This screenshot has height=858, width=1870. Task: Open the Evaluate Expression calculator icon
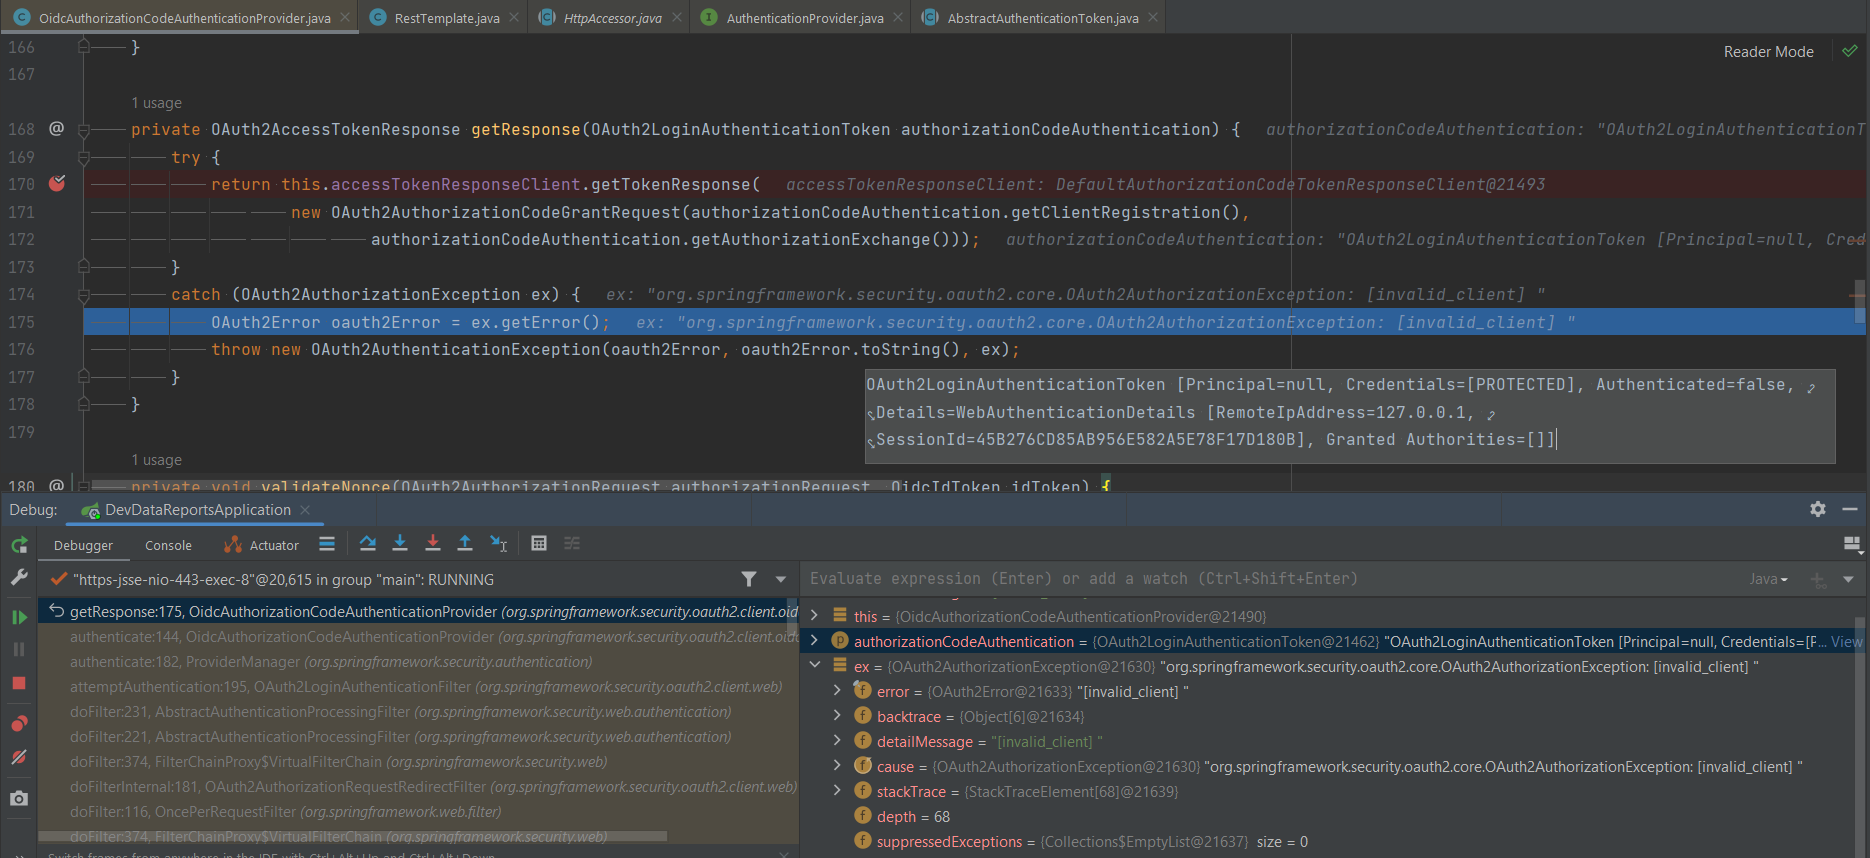coord(539,543)
